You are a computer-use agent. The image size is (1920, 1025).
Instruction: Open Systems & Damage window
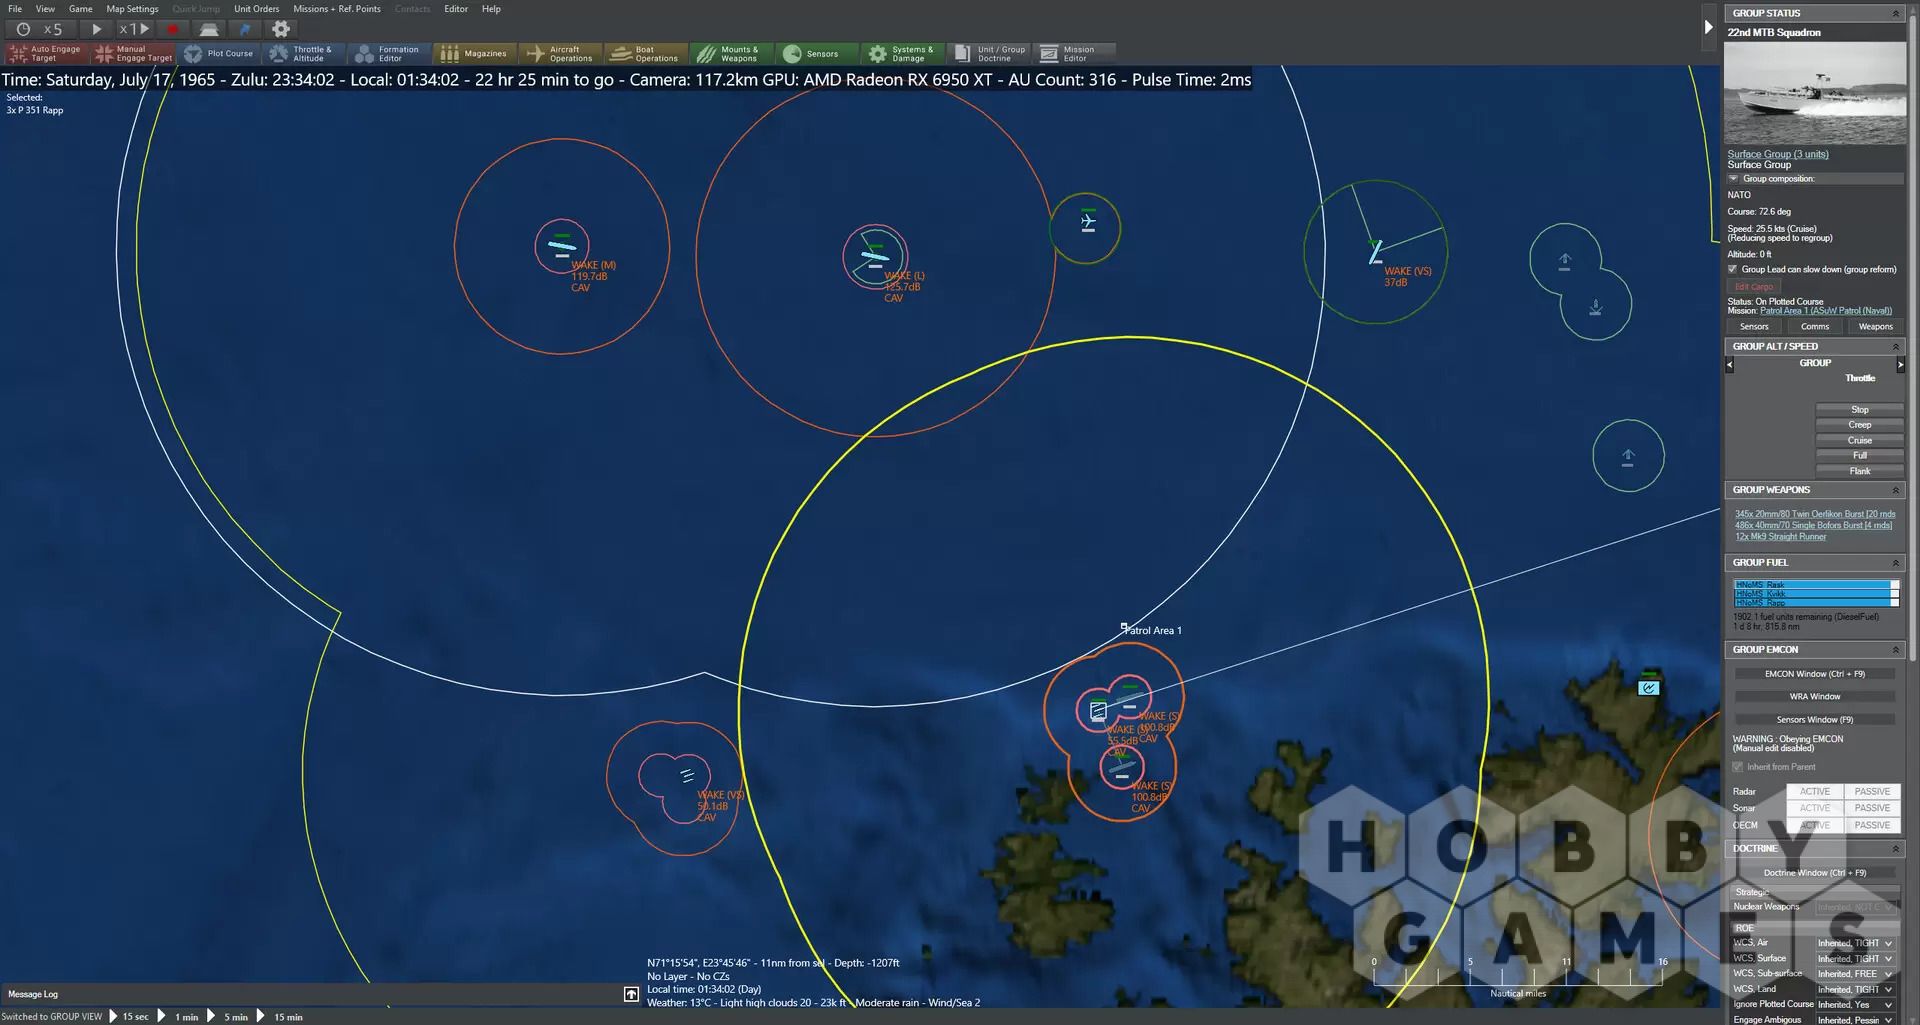(903, 54)
